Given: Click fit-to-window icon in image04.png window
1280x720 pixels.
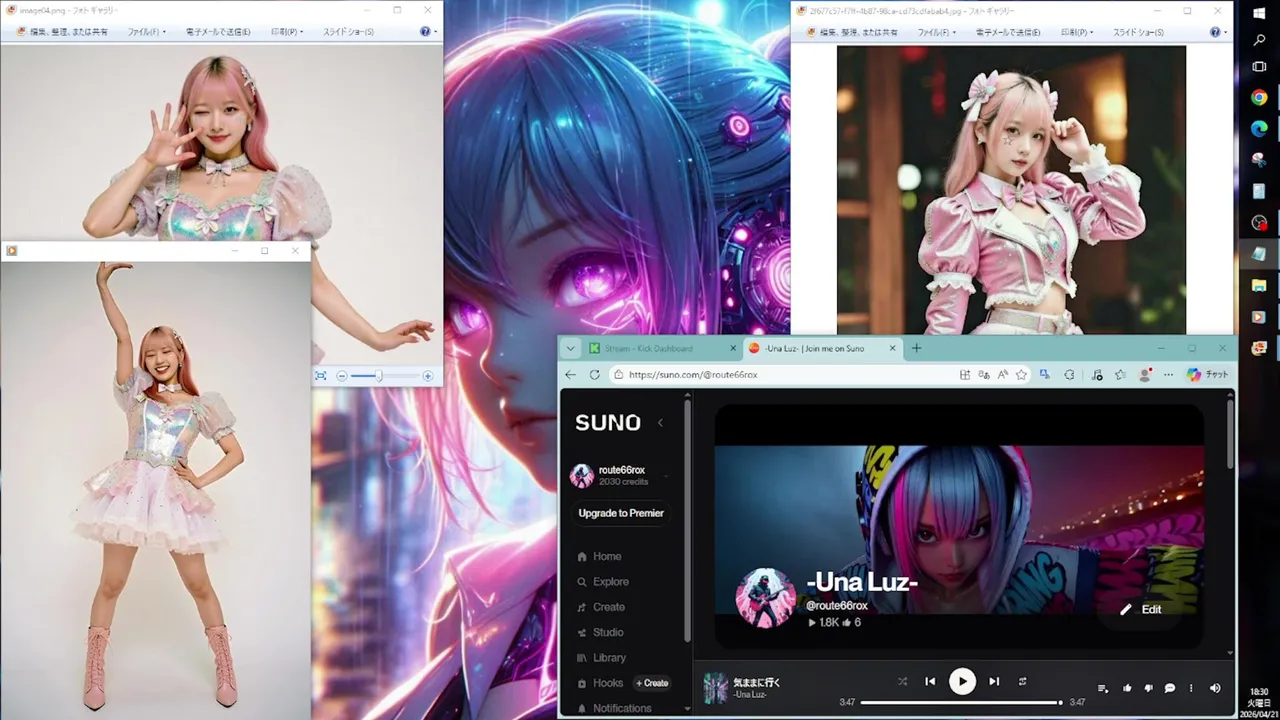Looking at the screenshot, I should point(320,376).
